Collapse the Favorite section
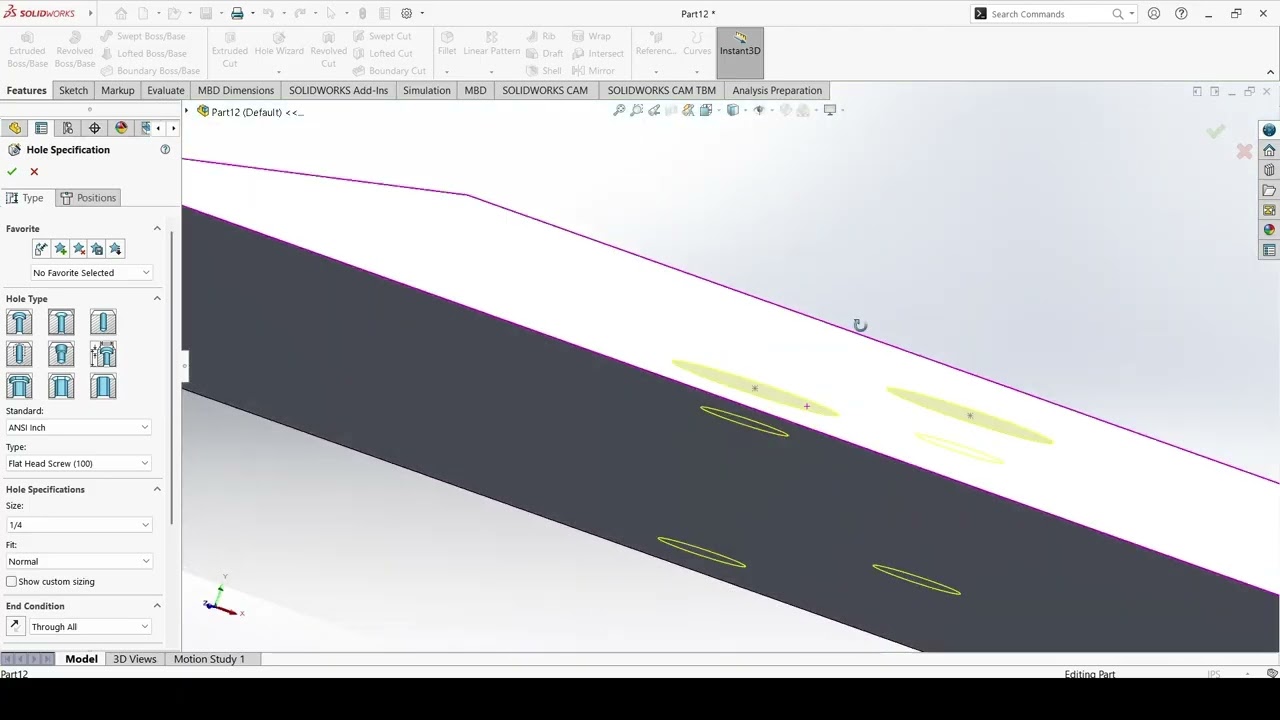 157,229
